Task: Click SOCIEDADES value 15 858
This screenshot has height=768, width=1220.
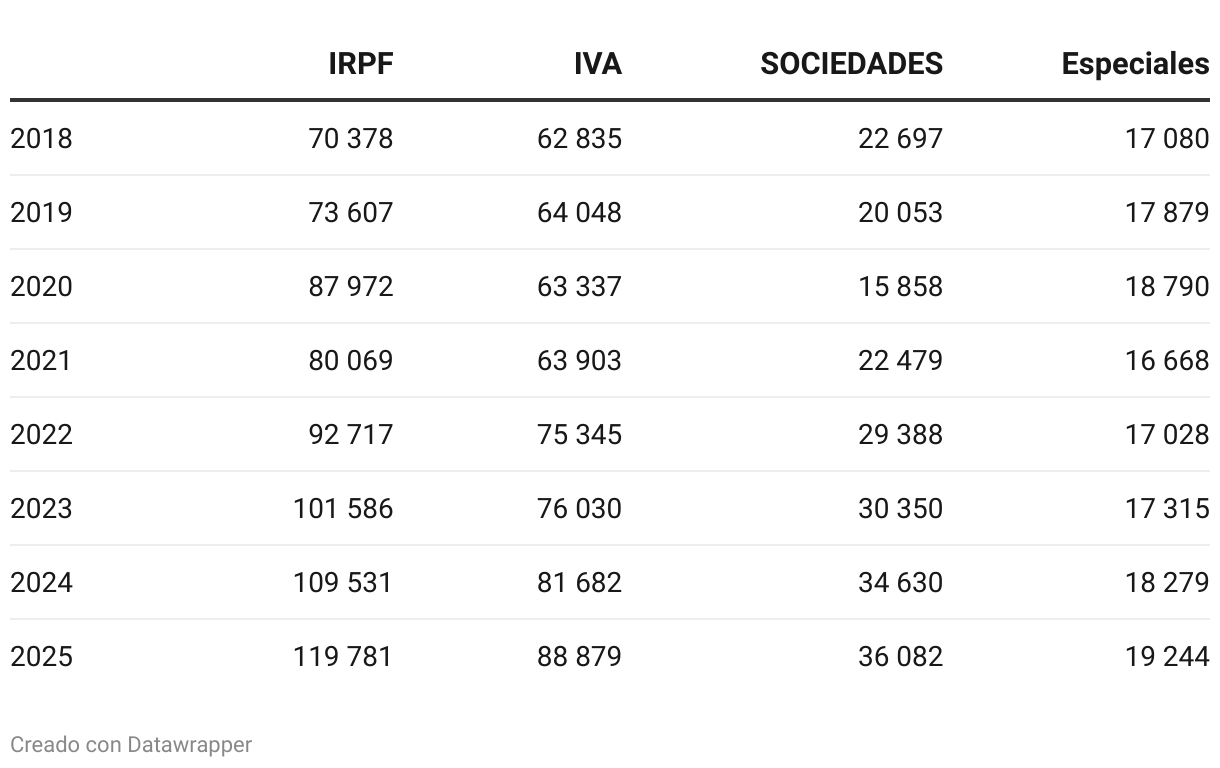Action: coord(900,286)
